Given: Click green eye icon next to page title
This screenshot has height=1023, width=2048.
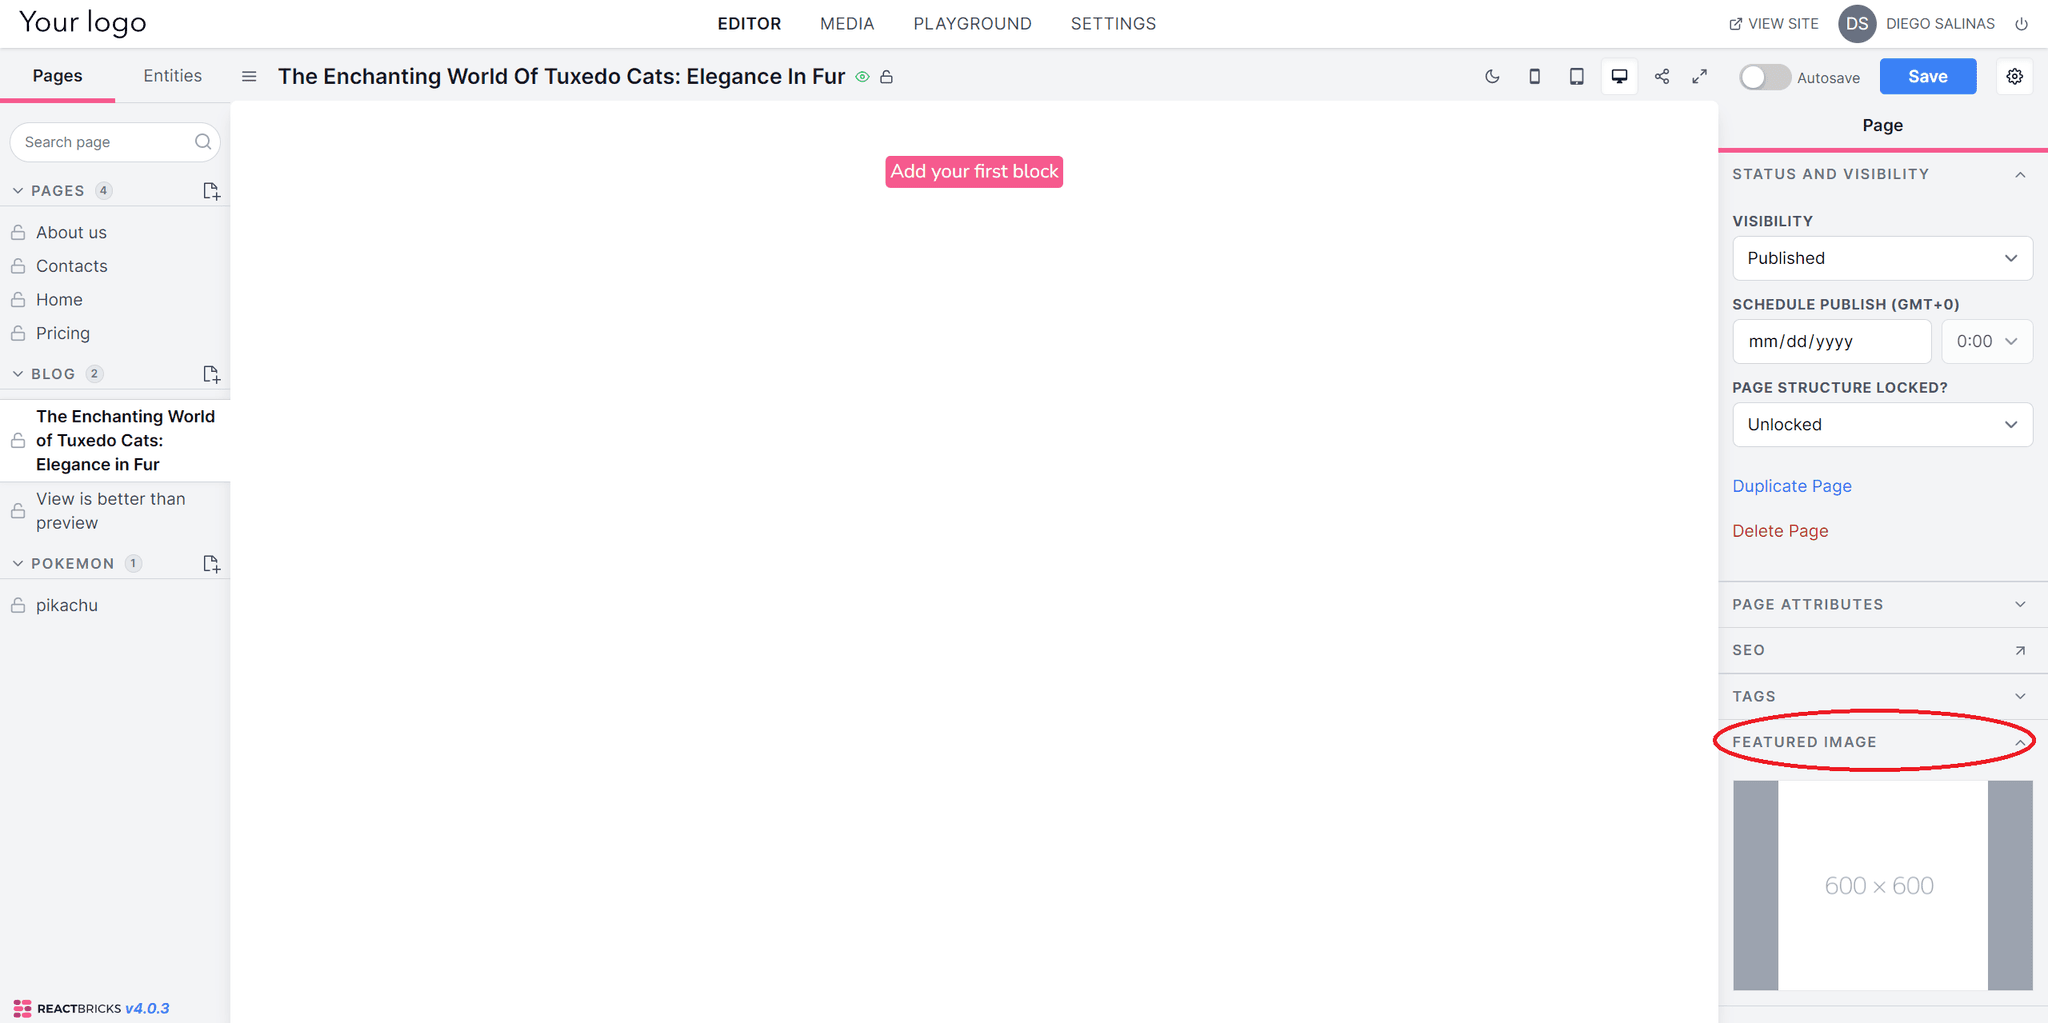Looking at the screenshot, I should [x=862, y=77].
